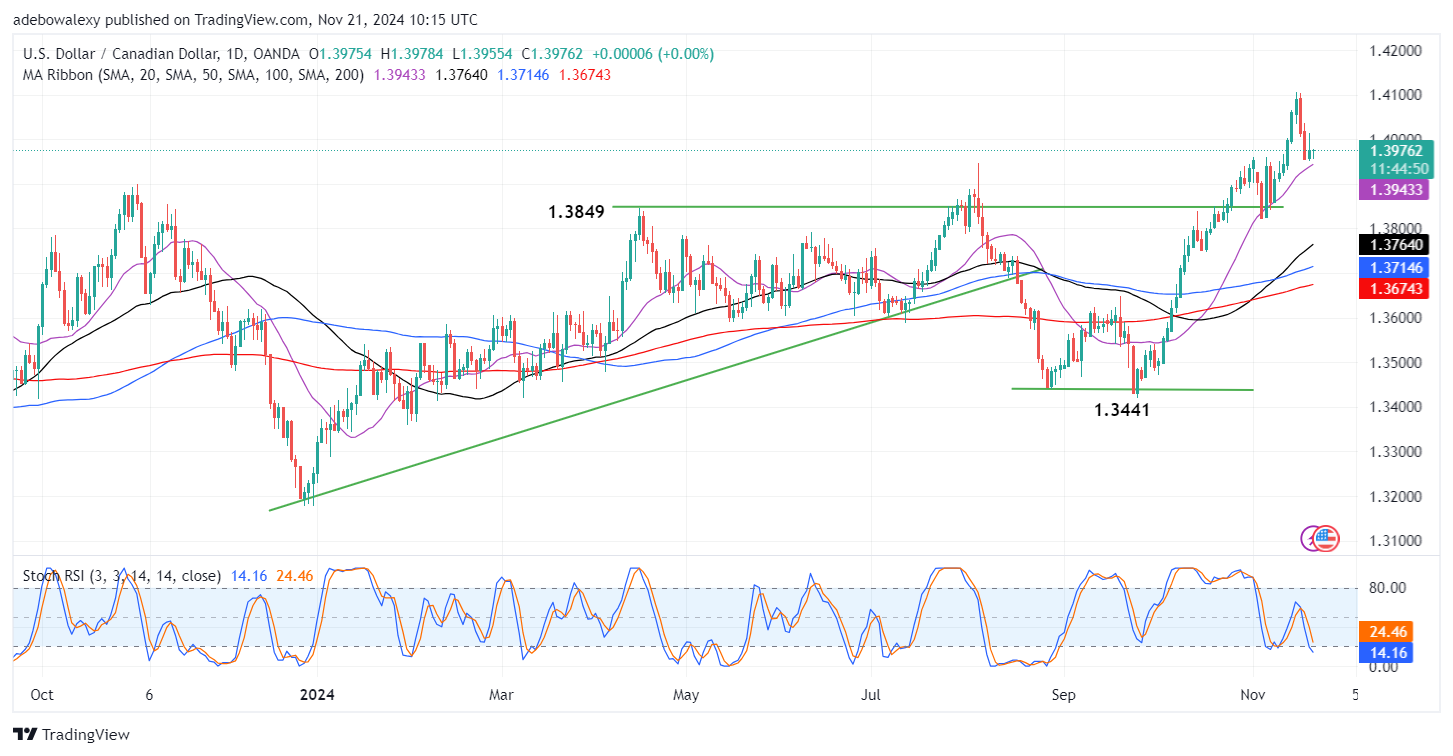Click the 1.35000 price axis label
Viewport: 1453px width, 756px height.
point(1393,362)
